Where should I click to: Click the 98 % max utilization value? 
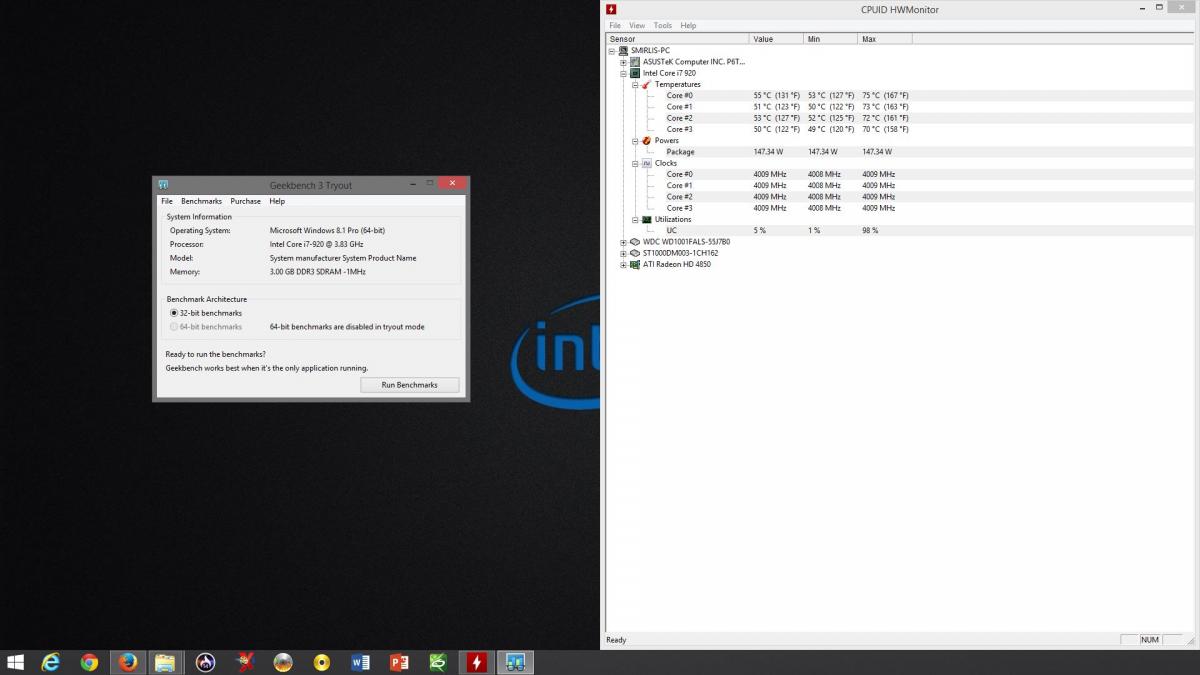870,230
